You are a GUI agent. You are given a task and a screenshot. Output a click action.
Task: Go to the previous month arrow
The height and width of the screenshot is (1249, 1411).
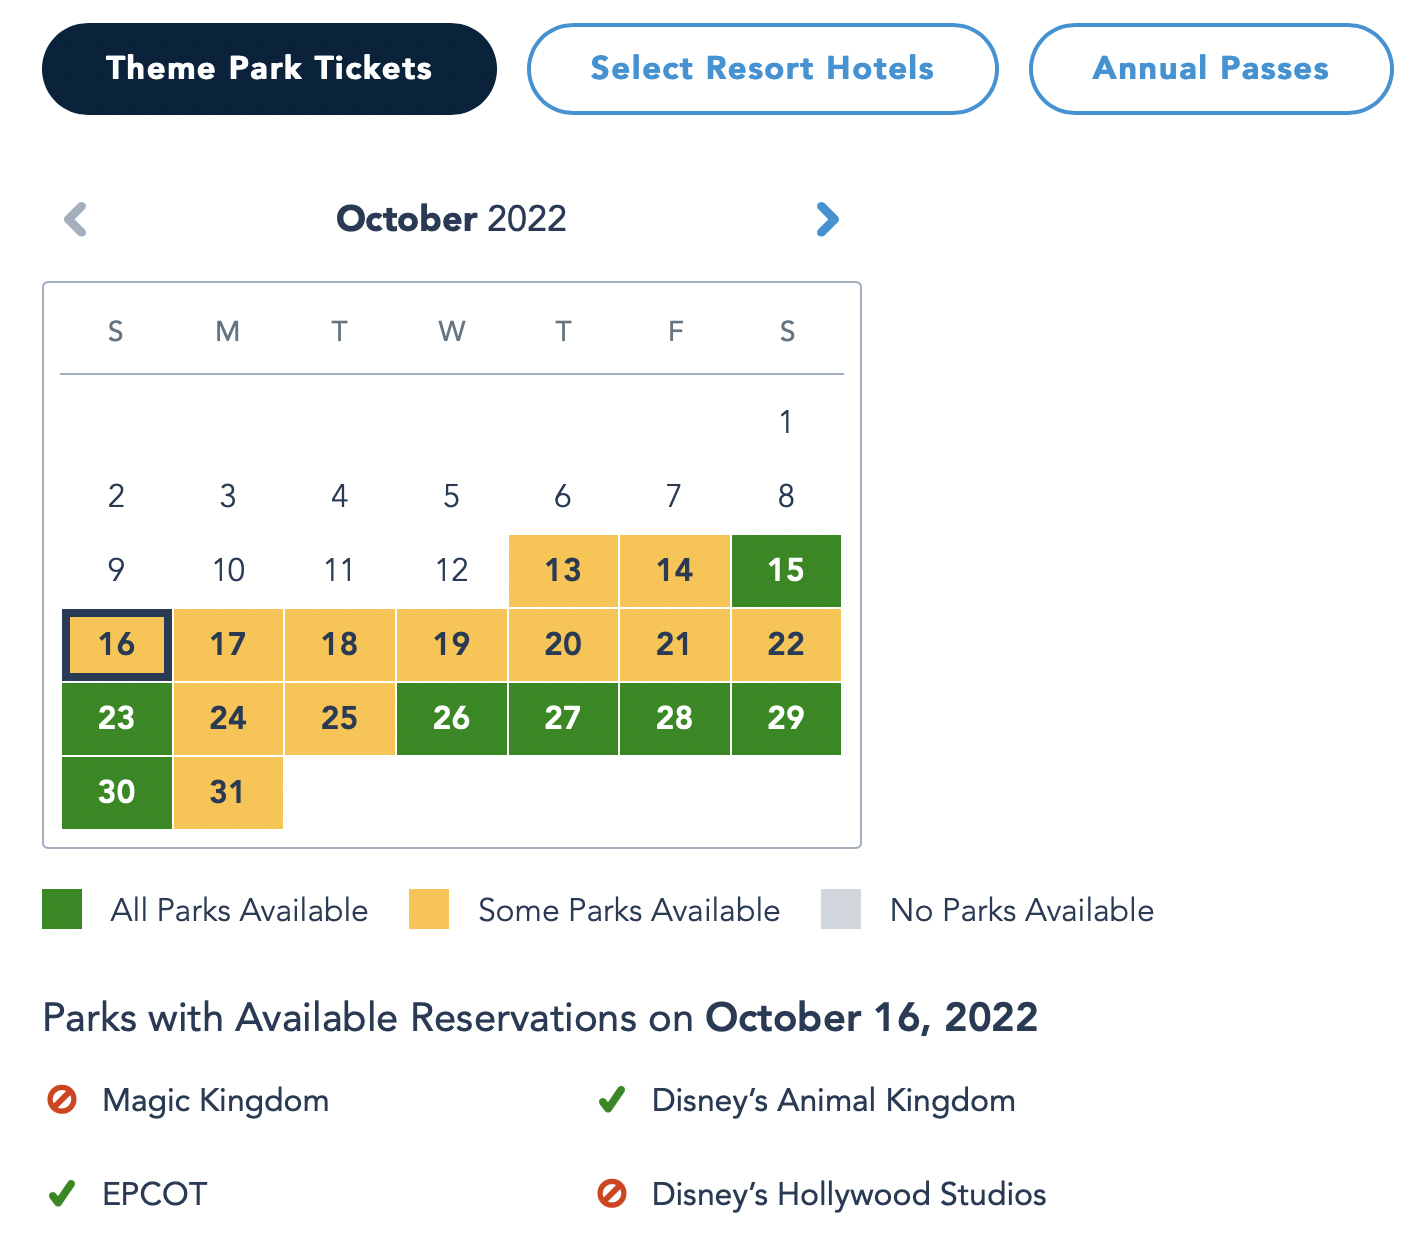(76, 219)
